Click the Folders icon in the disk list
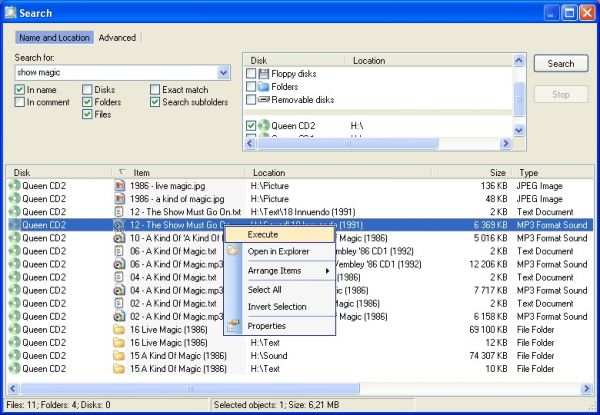The height and width of the screenshot is (415, 600). pyautogui.click(x=264, y=86)
